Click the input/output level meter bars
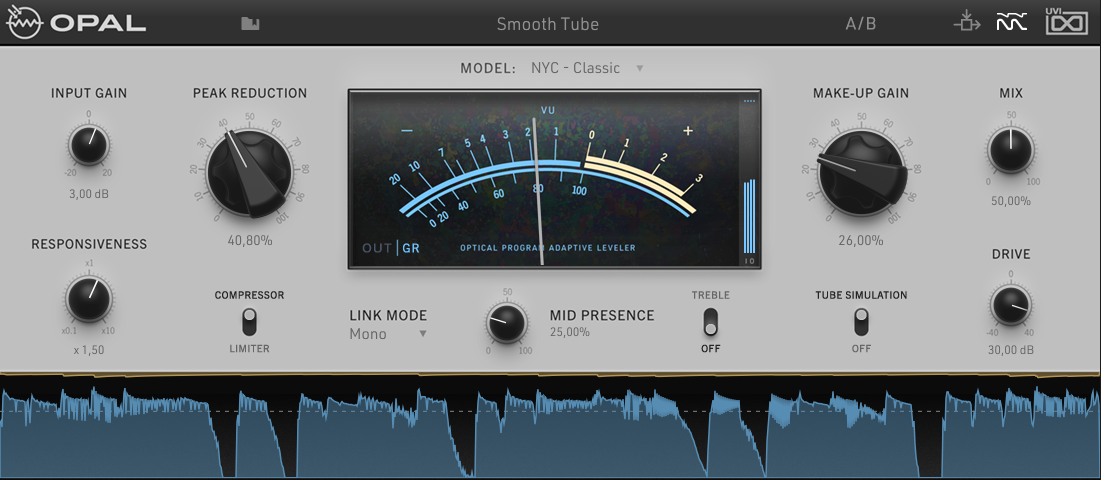Viewport: 1101px width, 480px height. click(x=749, y=215)
